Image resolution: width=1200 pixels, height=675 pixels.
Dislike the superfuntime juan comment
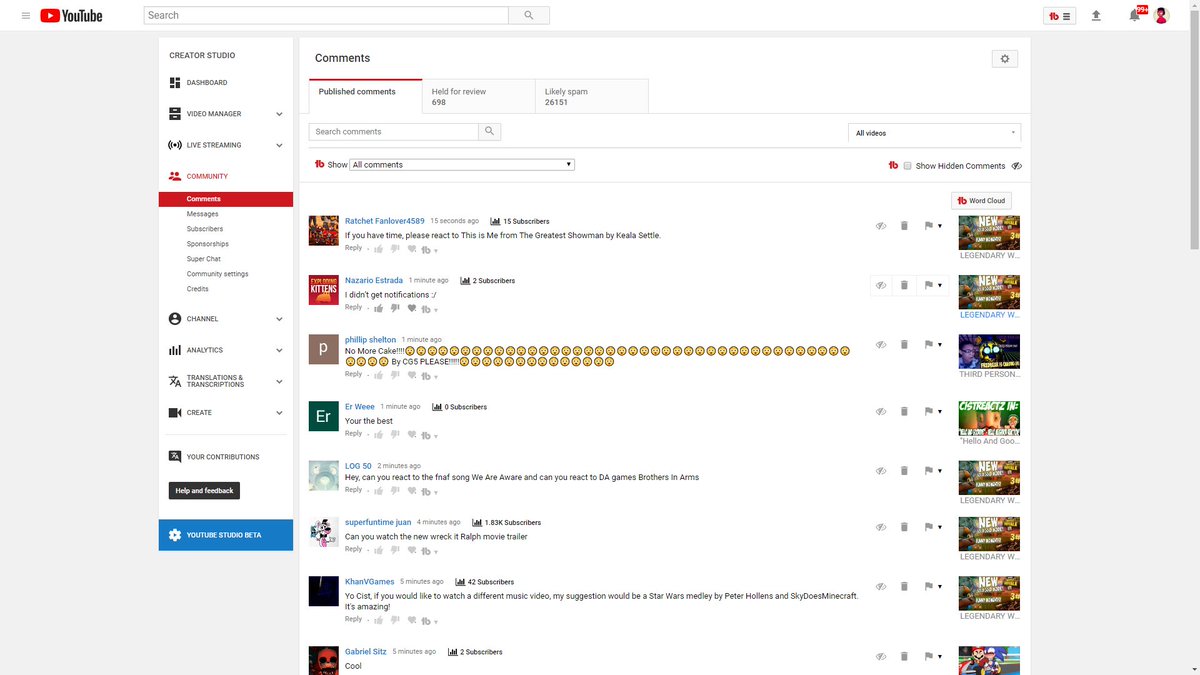pyautogui.click(x=395, y=550)
